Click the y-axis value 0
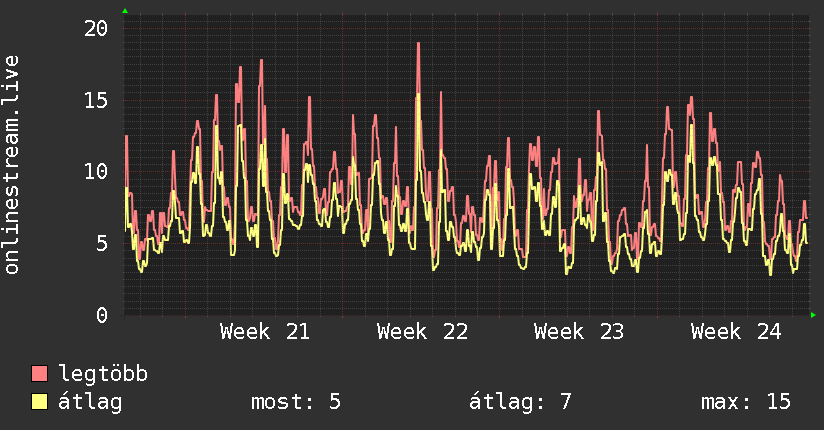The height and width of the screenshot is (430, 824). 102,315
